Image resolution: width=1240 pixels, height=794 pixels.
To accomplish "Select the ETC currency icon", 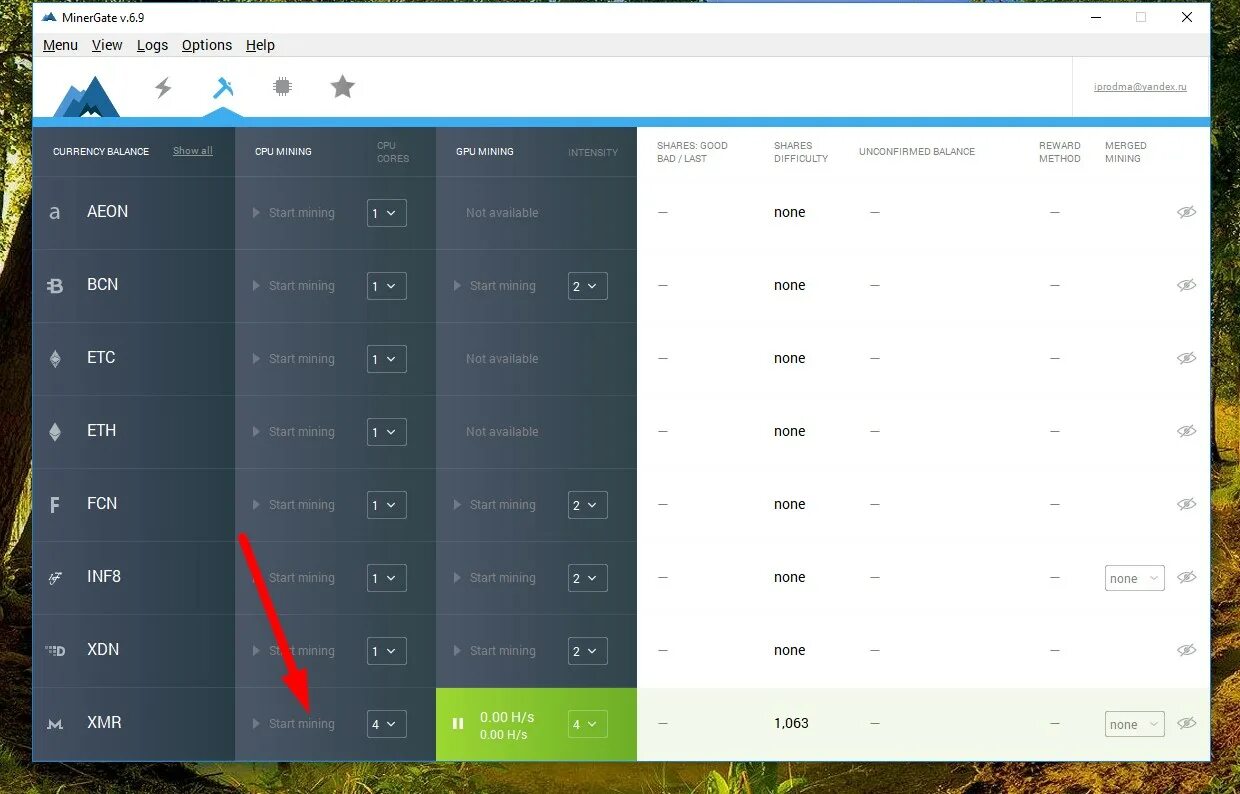I will (55, 359).
